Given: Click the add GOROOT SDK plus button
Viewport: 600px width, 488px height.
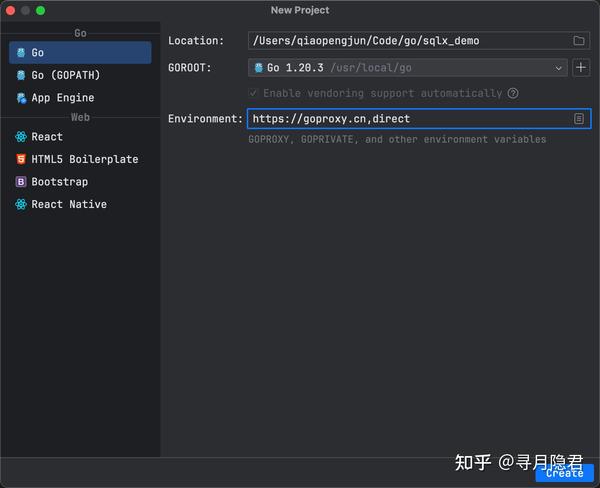Looking at the screenshot, I should click(x=581, y=67).
